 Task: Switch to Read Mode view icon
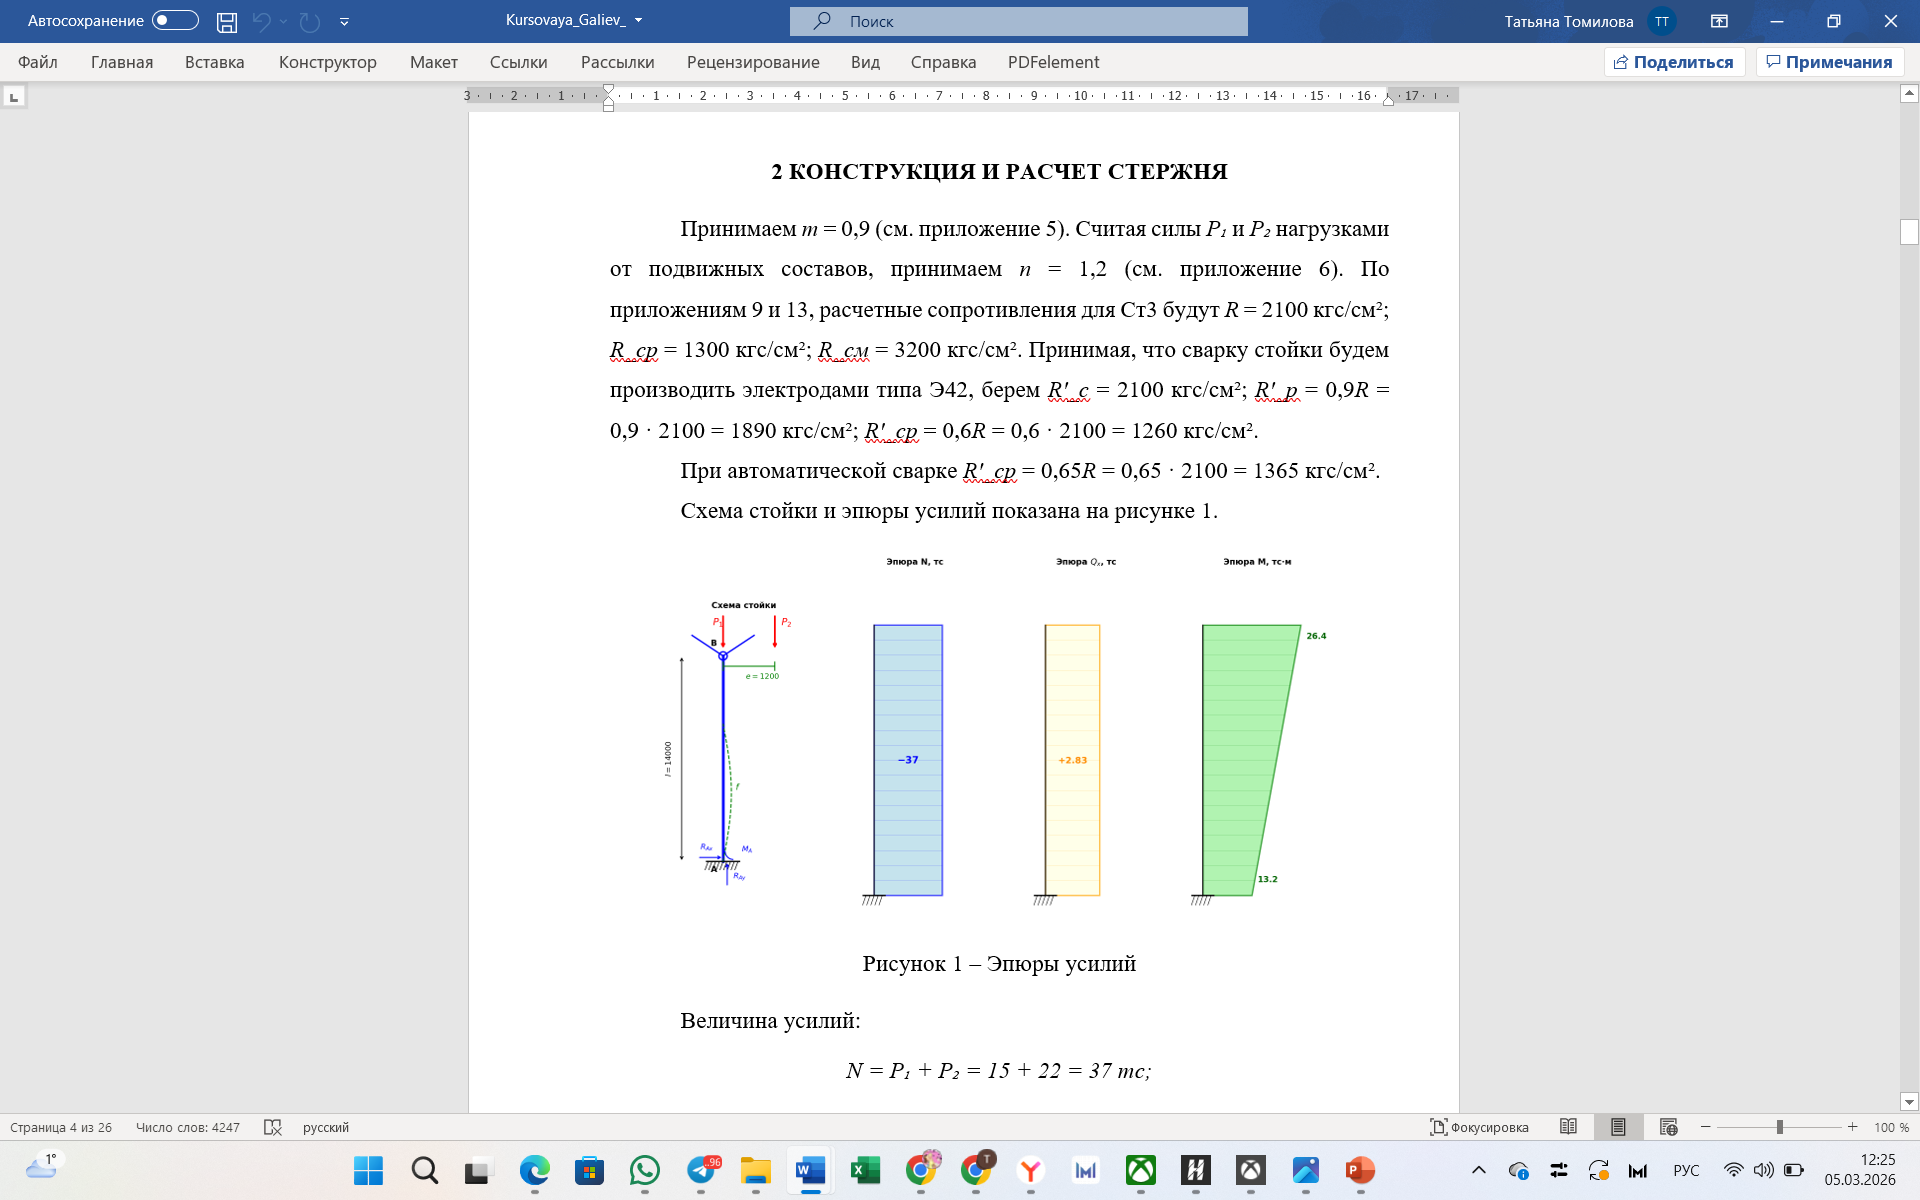pos(1568,1127)
